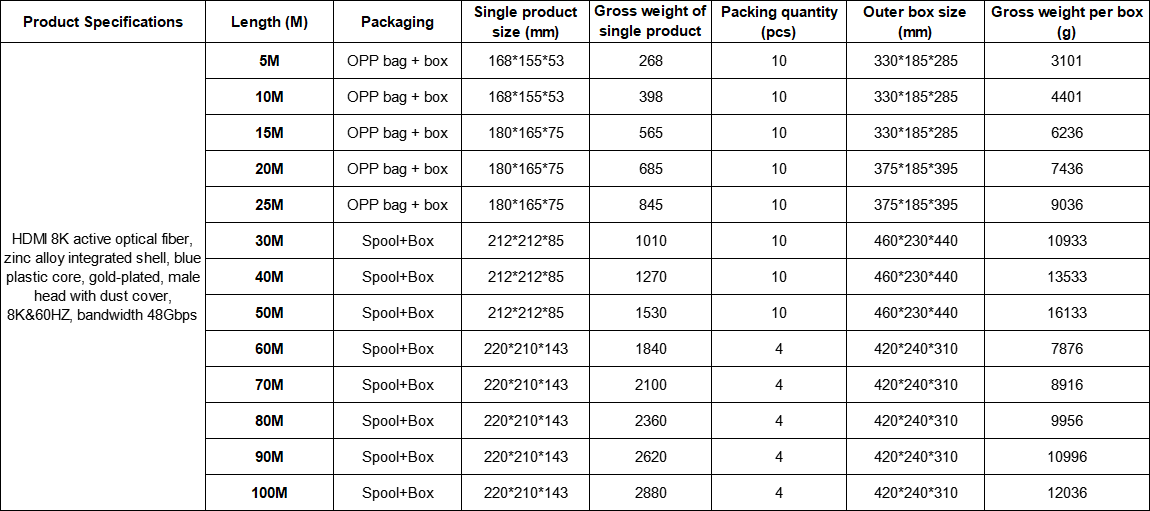
Task: Click the 3101 gross weight cell
Action: tap(1066, 61)
